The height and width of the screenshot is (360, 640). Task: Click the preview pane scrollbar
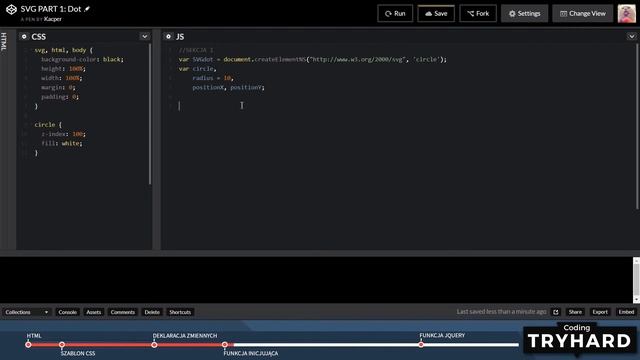click(636, 280)
